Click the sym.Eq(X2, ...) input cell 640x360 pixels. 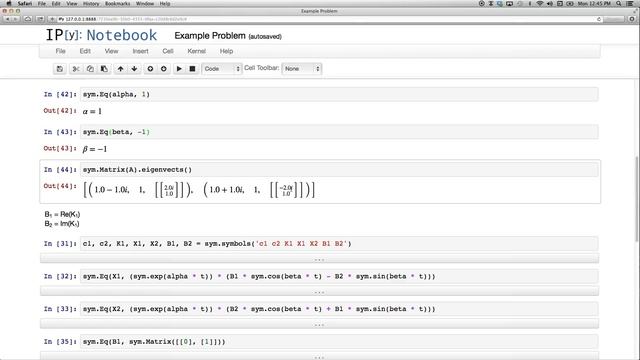[x=339, y=309]
